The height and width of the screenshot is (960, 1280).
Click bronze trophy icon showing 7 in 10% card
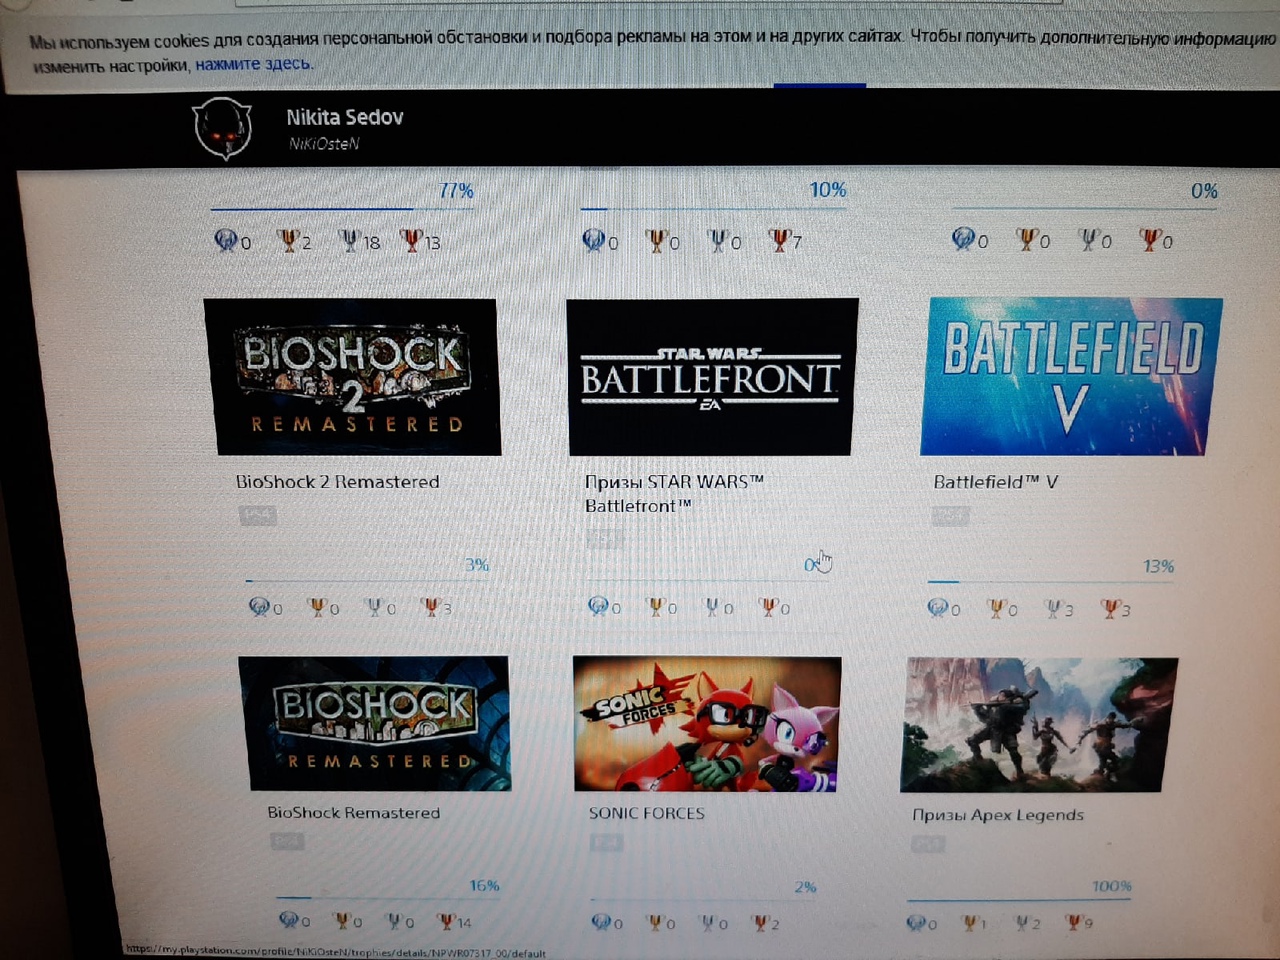click(x=779, y=240)
